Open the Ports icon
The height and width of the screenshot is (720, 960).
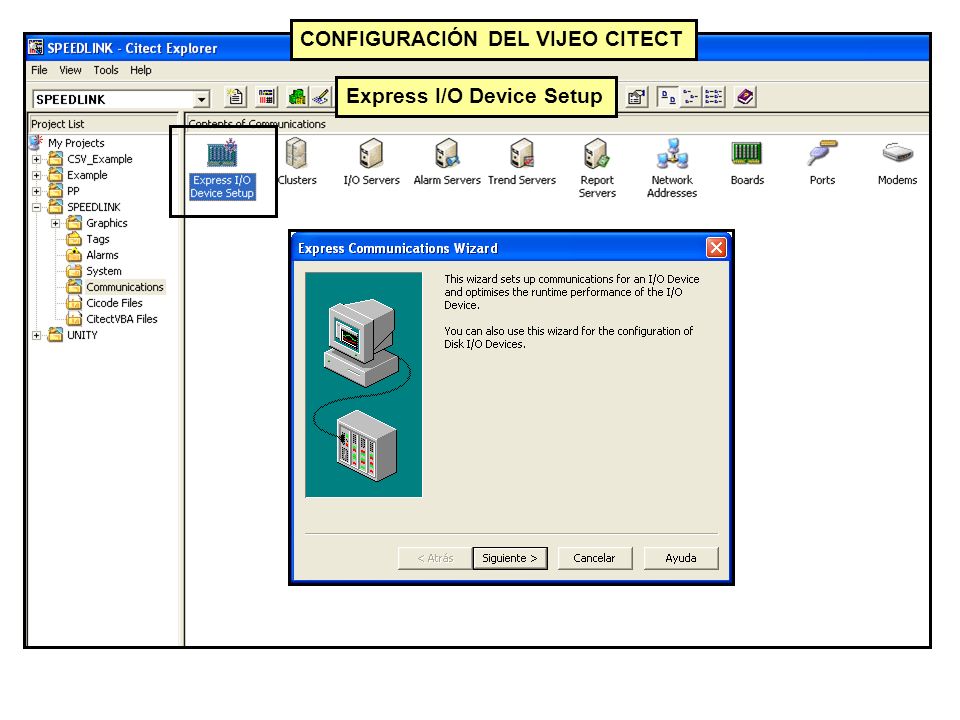pyautogui.click(x=822, y=162)
